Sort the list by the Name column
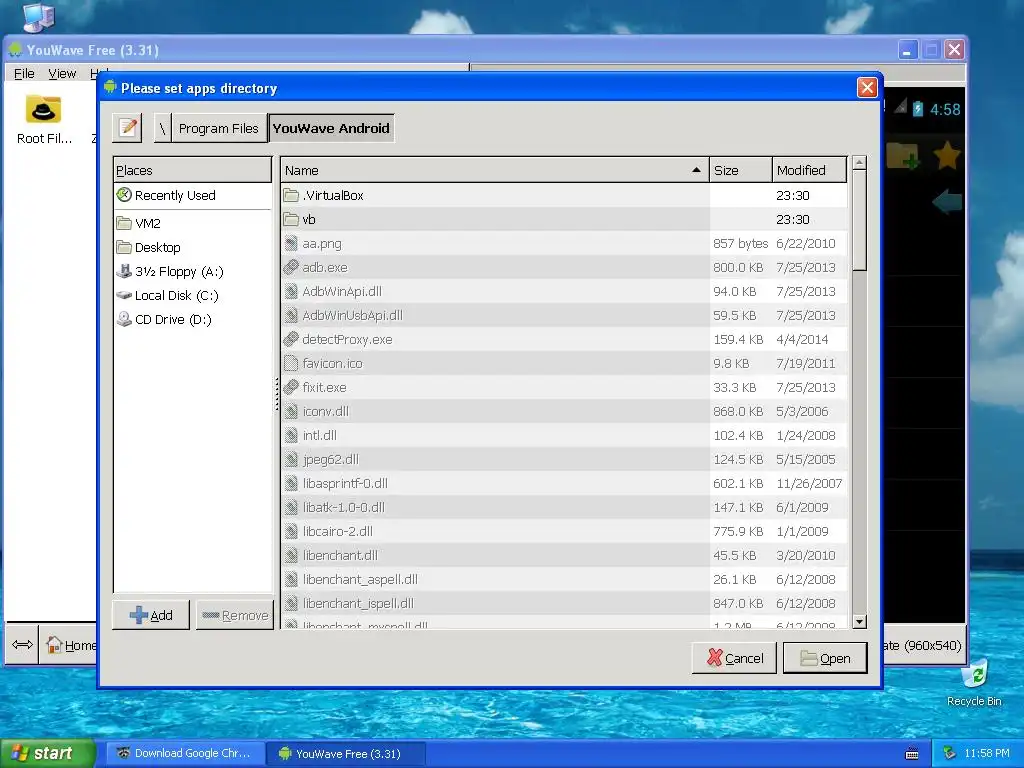Viewport: 1024px width, 768px height. tap(495, 170)
